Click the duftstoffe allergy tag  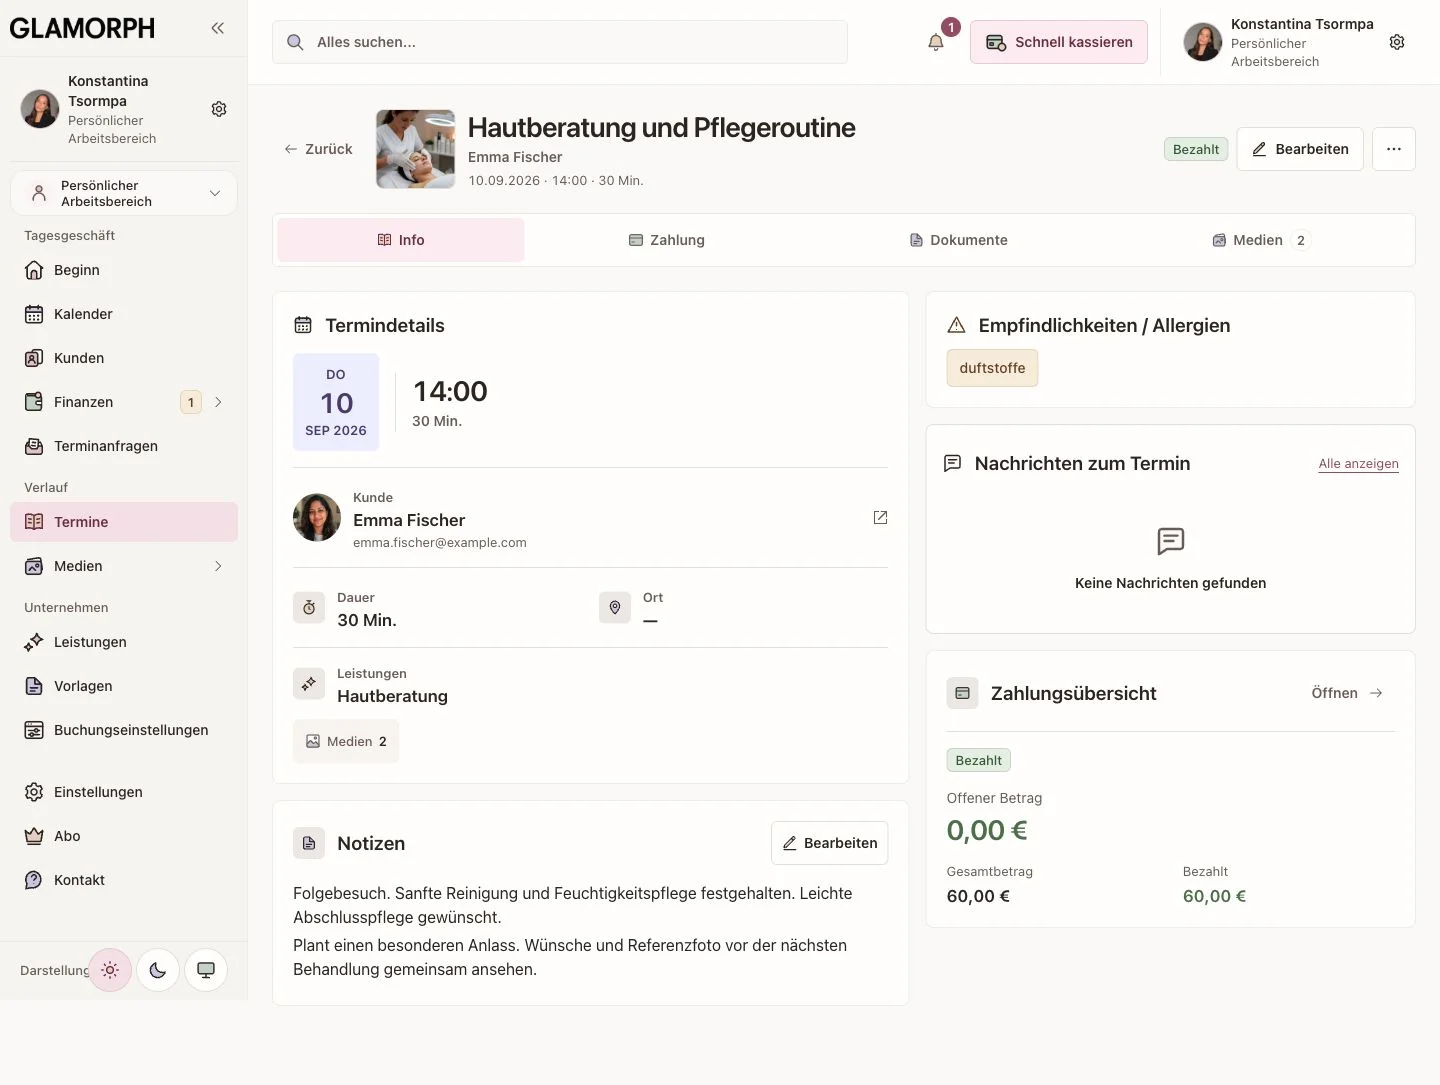point(992,368)
